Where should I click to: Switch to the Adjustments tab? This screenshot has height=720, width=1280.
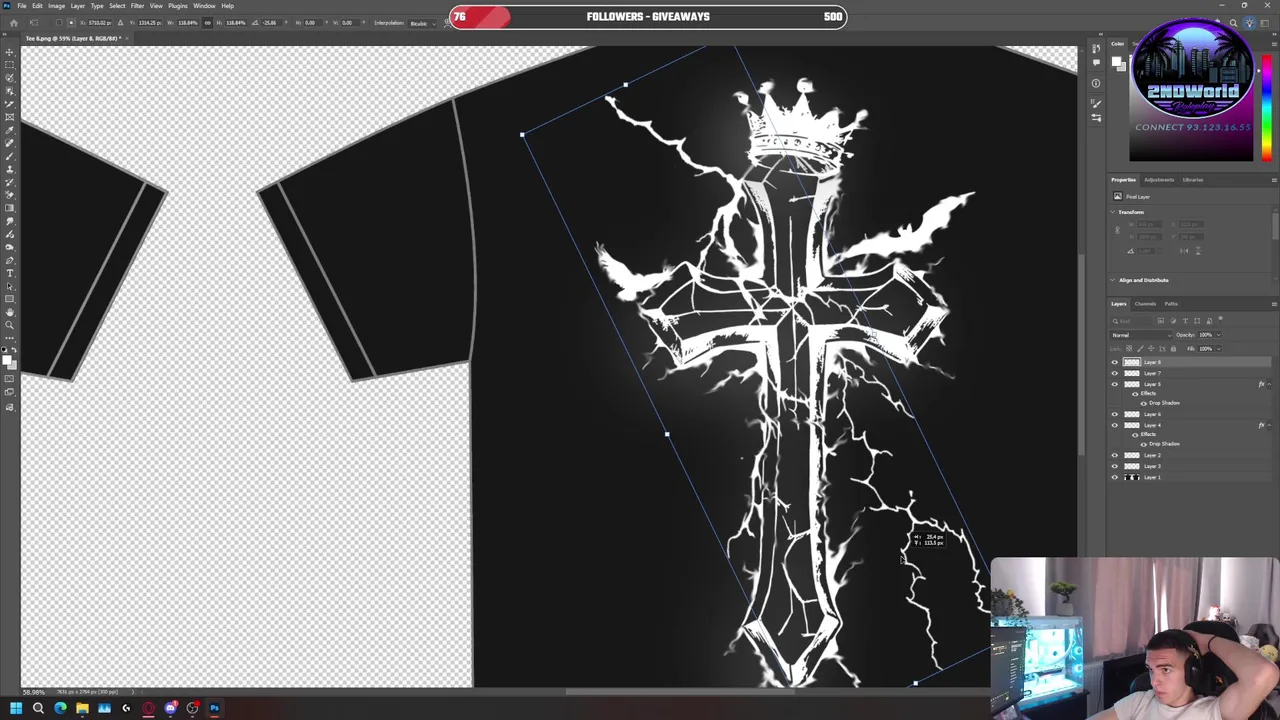[1159, 180]
